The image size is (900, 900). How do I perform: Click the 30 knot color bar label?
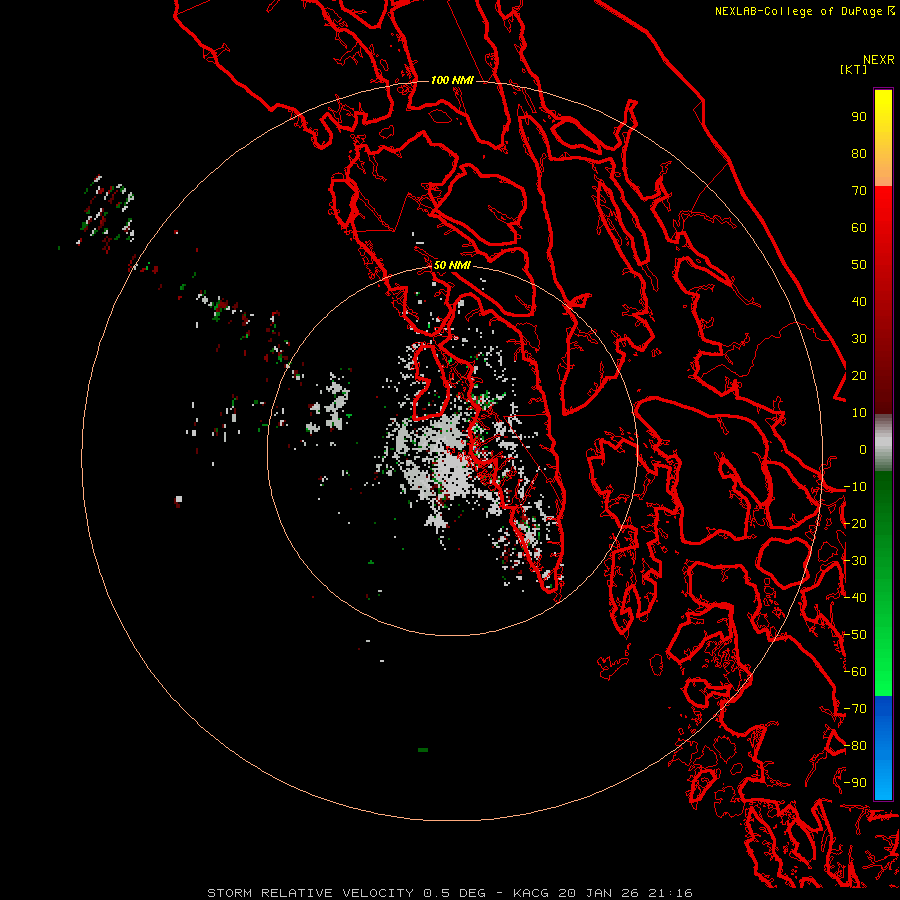pos(859,339)
